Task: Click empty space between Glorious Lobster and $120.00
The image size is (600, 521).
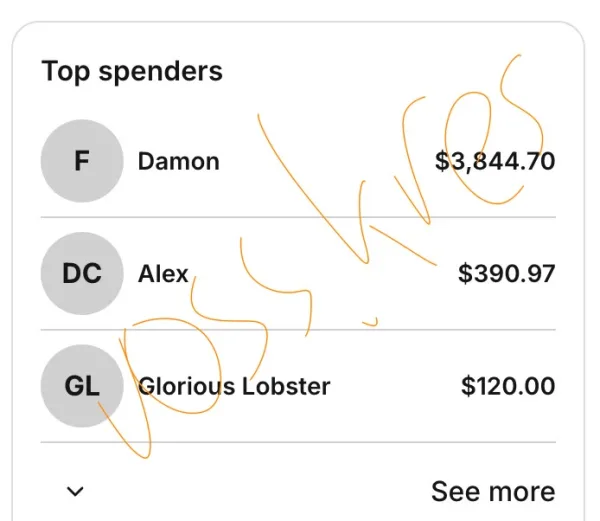Action: pos(395,386)
